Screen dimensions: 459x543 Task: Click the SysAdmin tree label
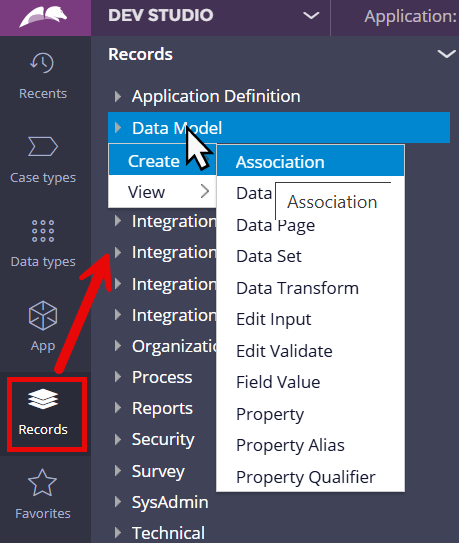tap(170, 502)
